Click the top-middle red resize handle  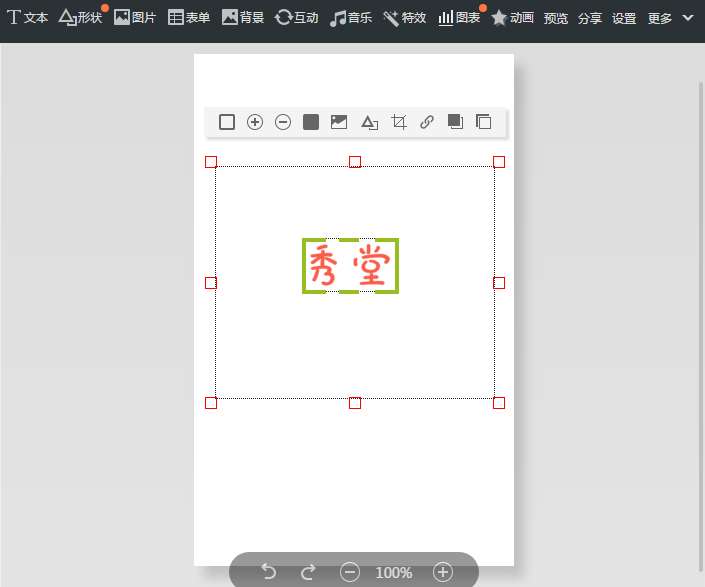pos(355,162)
